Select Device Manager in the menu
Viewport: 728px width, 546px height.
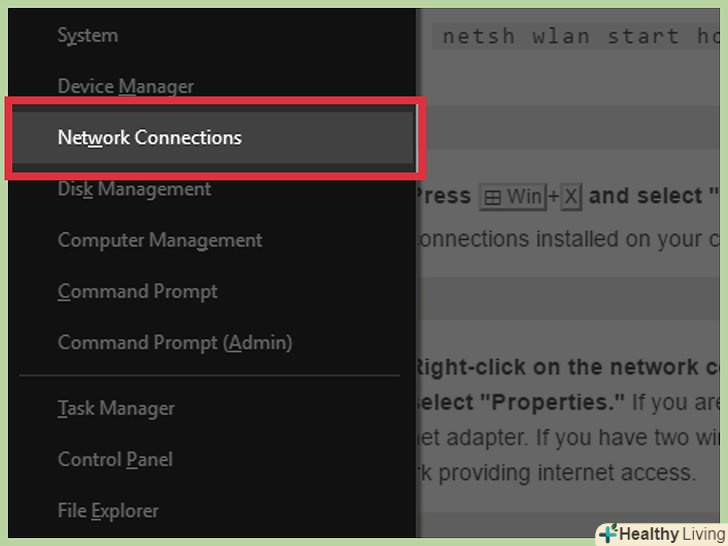tap(125, 87)
